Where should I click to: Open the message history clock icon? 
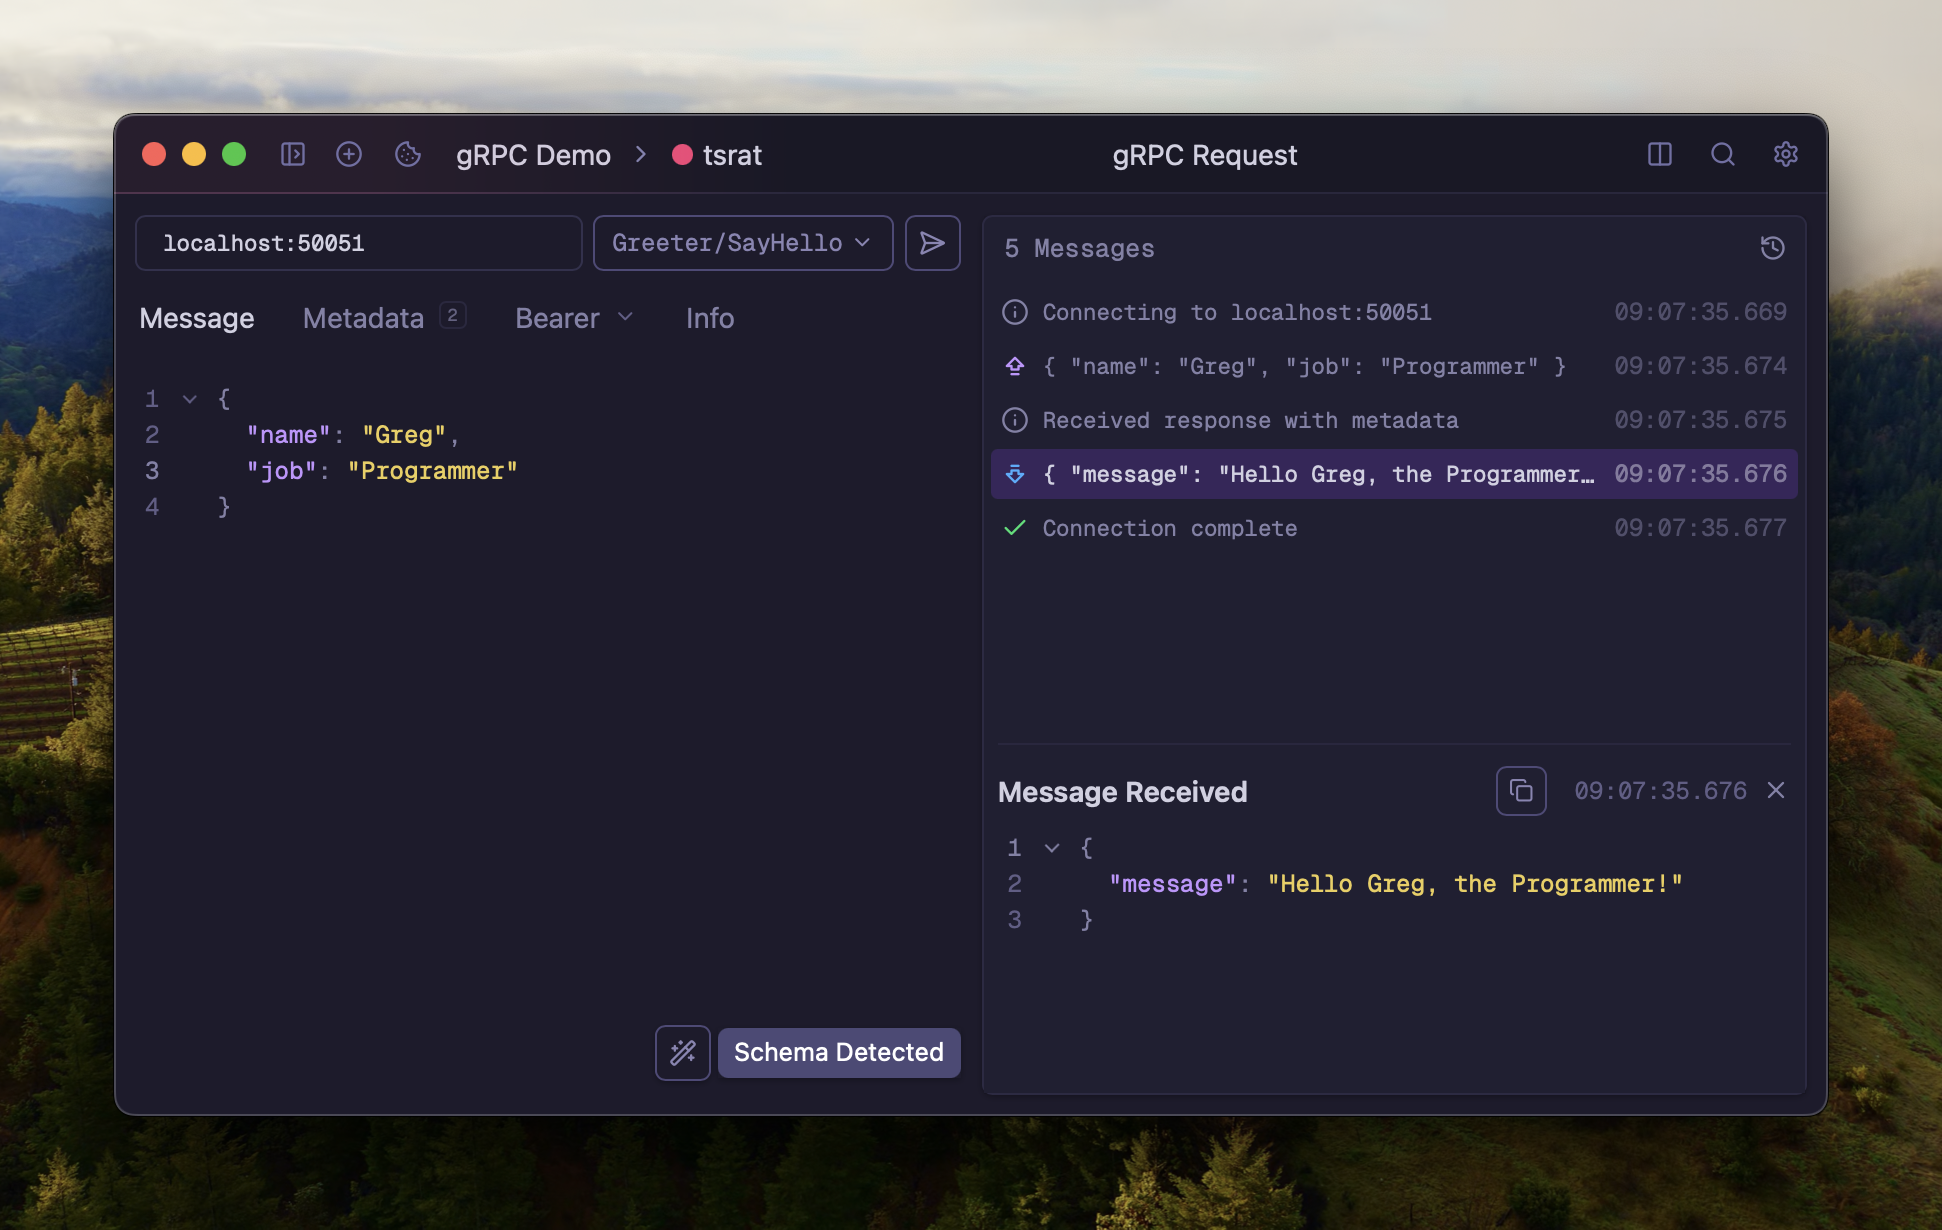coord(1772,248)
